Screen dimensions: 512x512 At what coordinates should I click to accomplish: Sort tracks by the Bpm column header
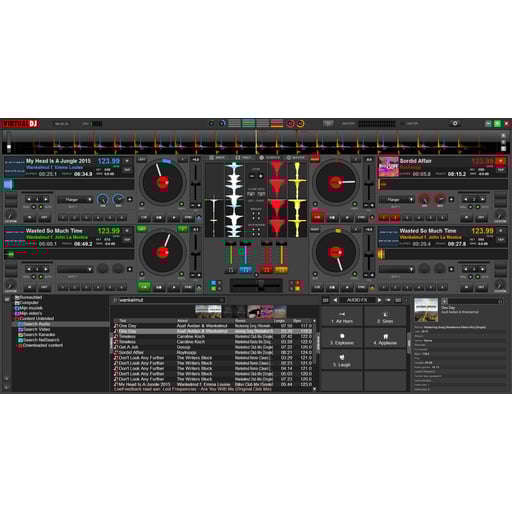click(x=297, y=321)
